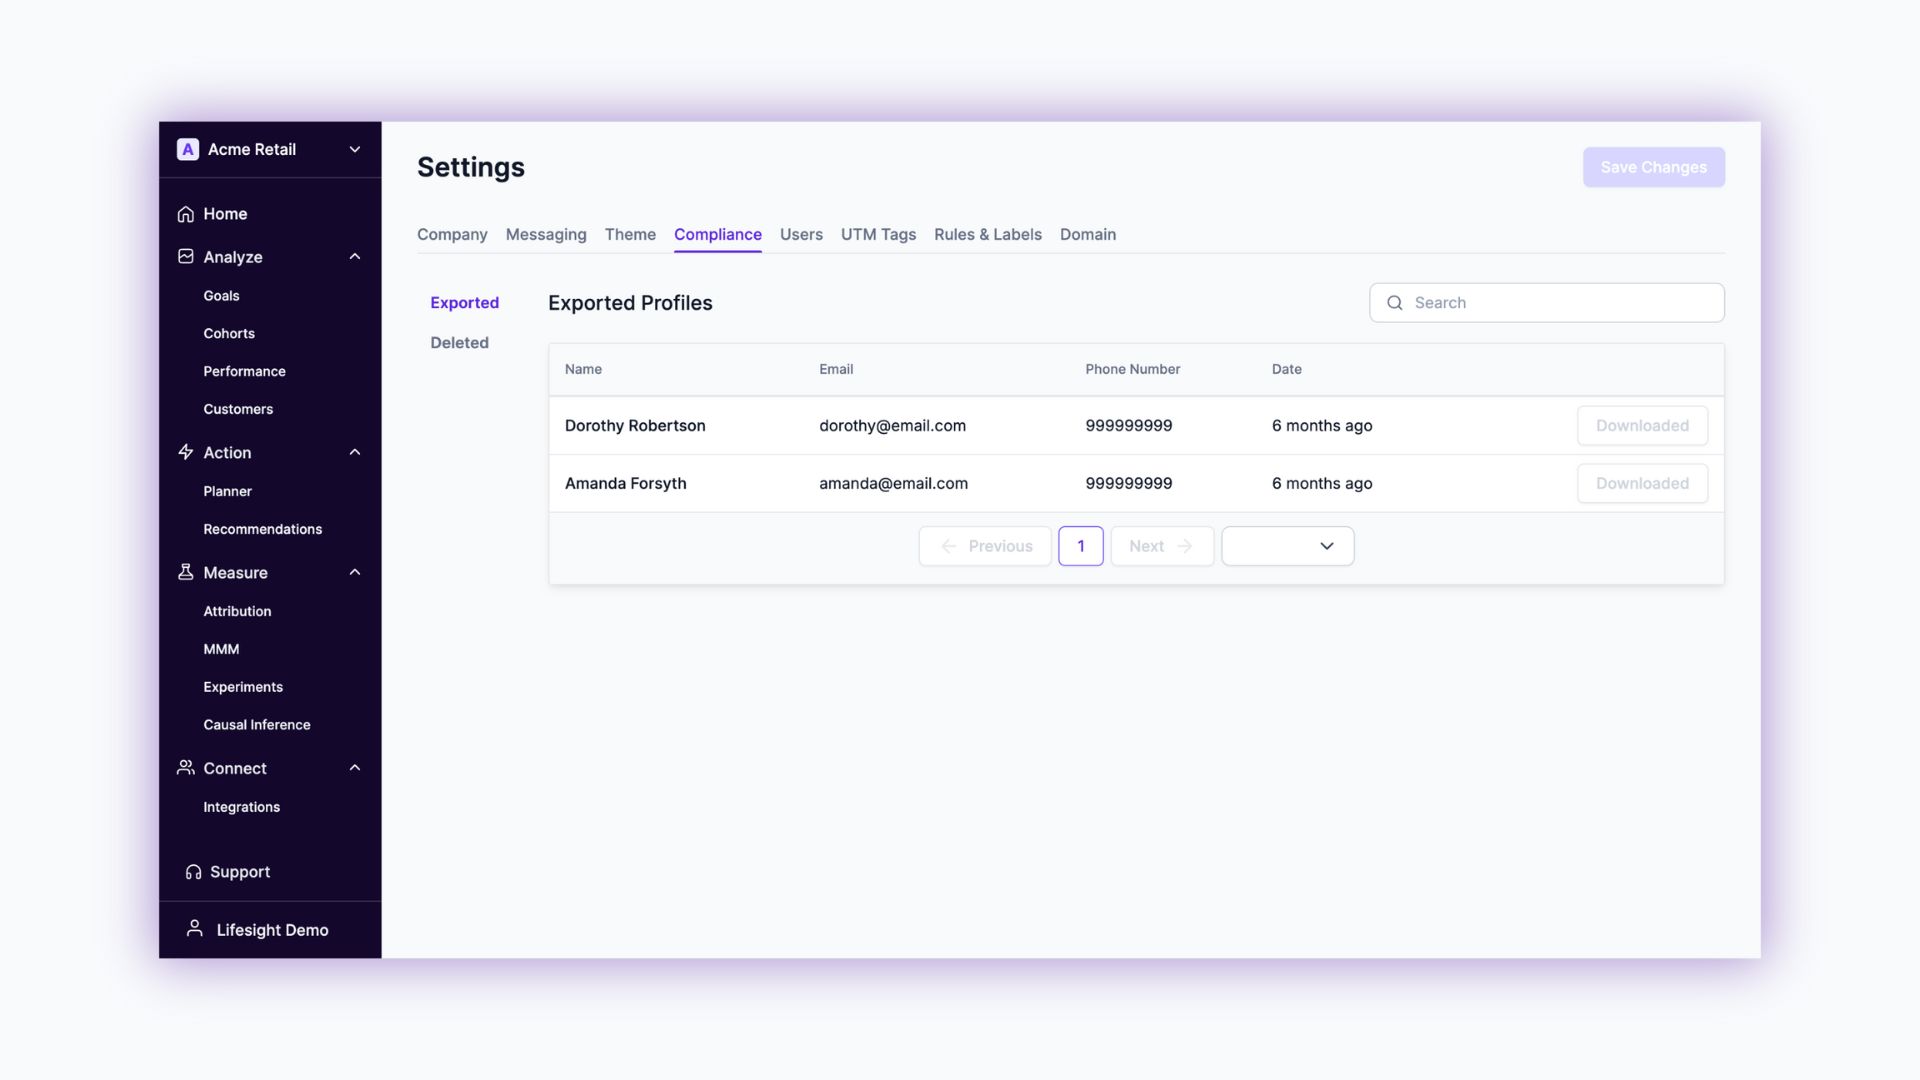Screen dimensions: 1920x1080
Task: Click the Acme Retail logo icon
Action: 187,149
